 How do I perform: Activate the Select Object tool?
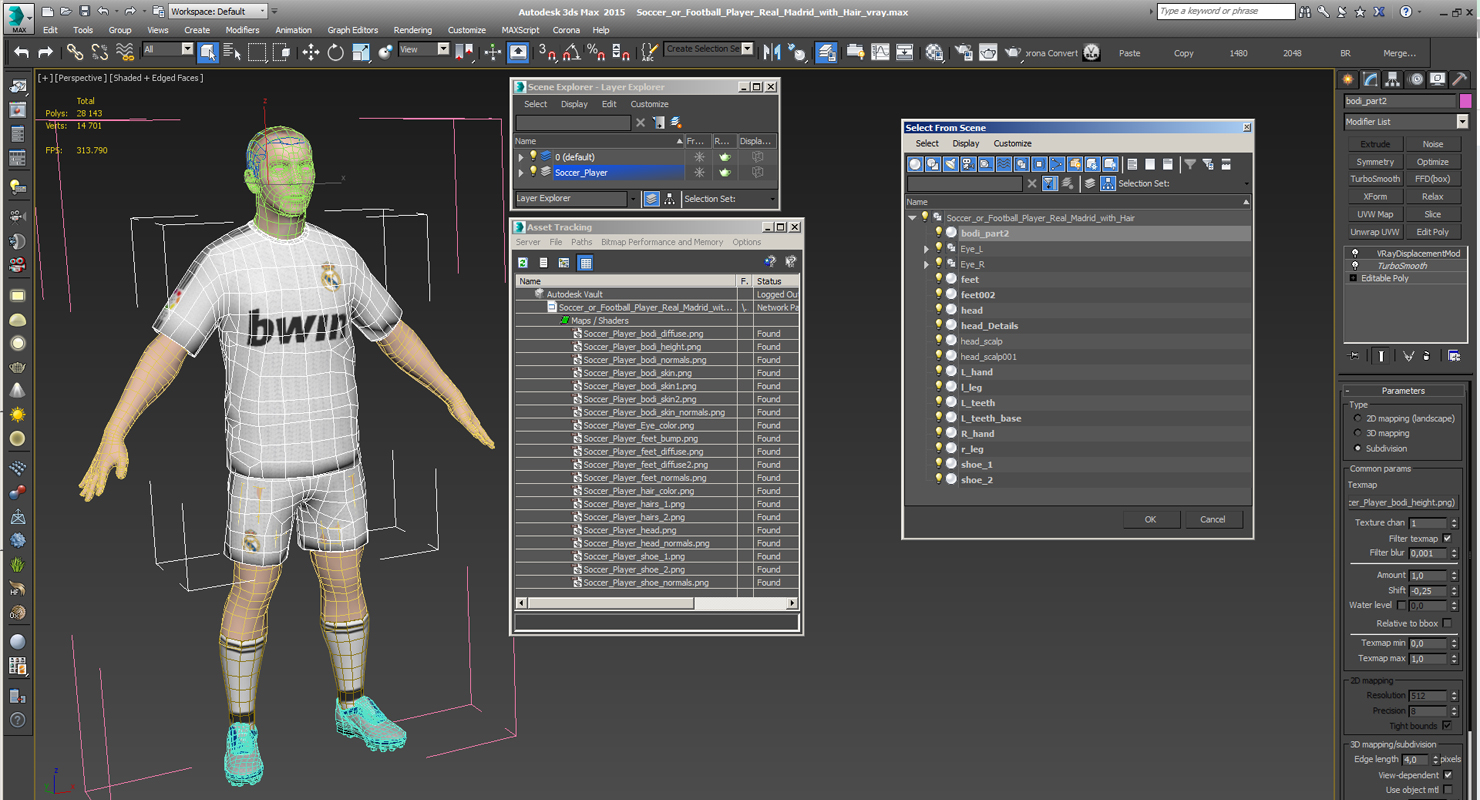tap(208, 52)
